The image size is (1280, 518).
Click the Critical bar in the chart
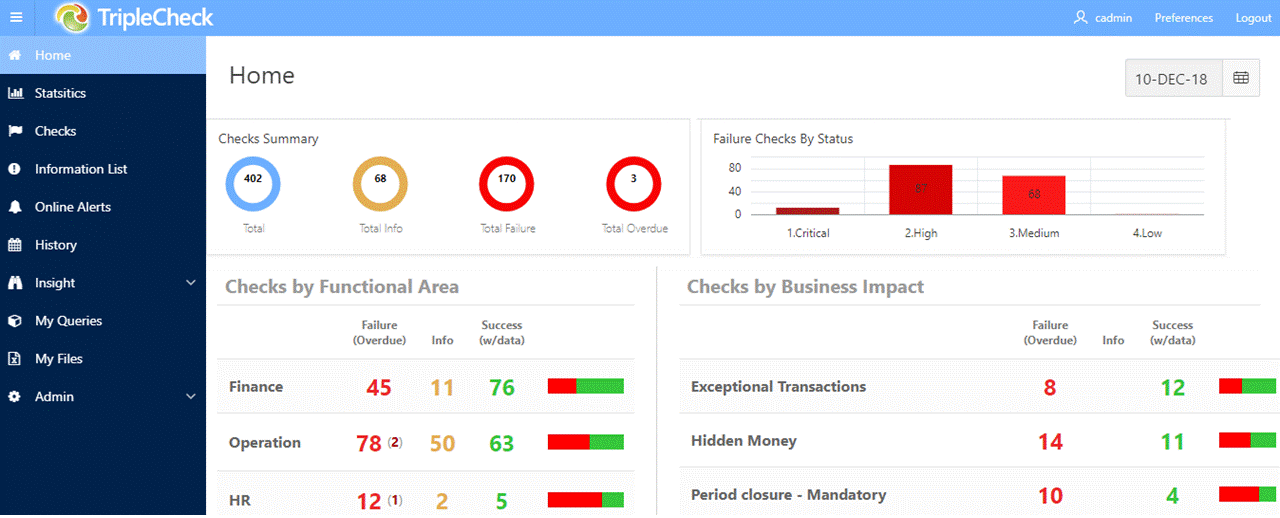click(808, 211)
